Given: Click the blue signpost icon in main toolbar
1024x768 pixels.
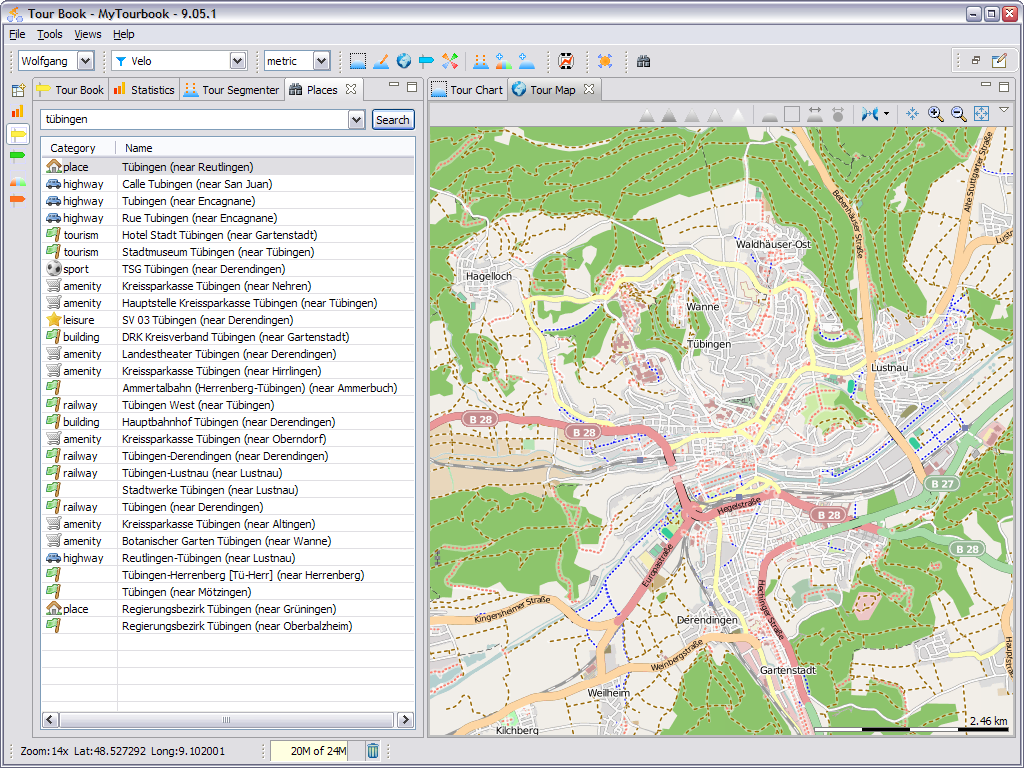Looking at the screenshot, I should [426, 61].
